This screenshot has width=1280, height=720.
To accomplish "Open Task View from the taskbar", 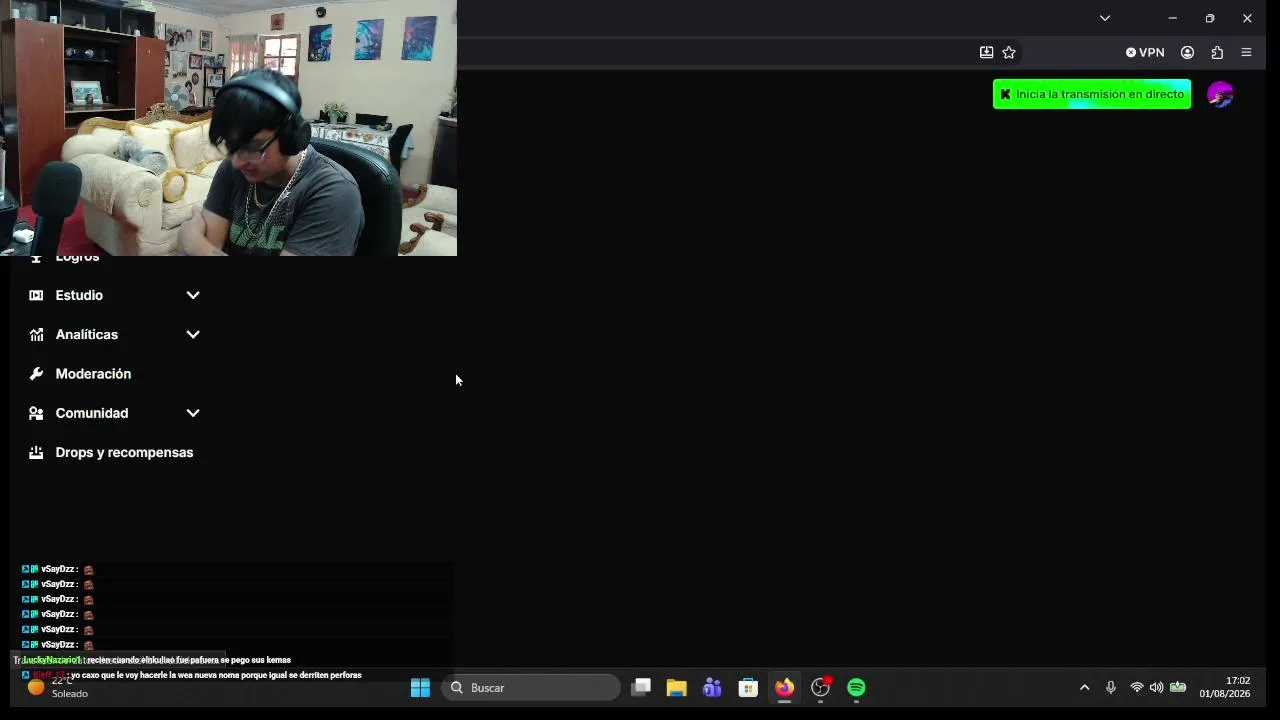I will coord(641,688).
